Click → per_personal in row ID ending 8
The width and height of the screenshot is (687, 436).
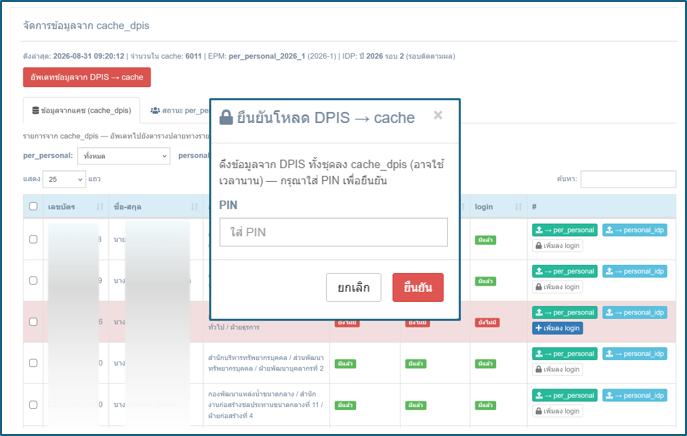tap(565, 230)
